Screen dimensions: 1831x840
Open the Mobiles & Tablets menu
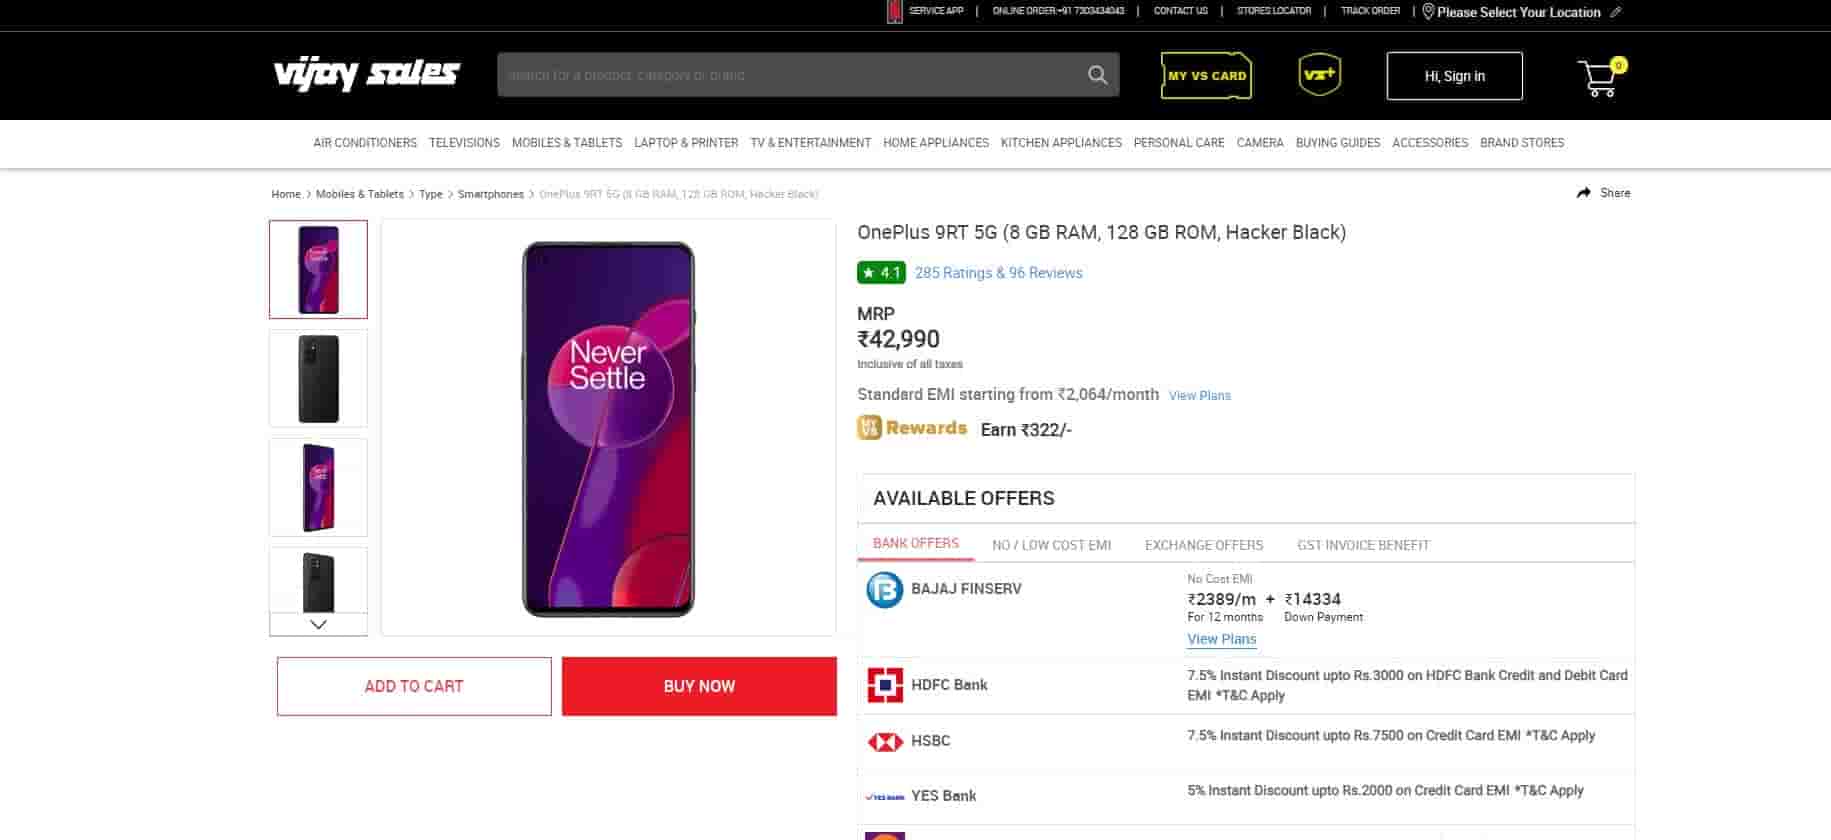pyautogui.click(x=566, y=143)
